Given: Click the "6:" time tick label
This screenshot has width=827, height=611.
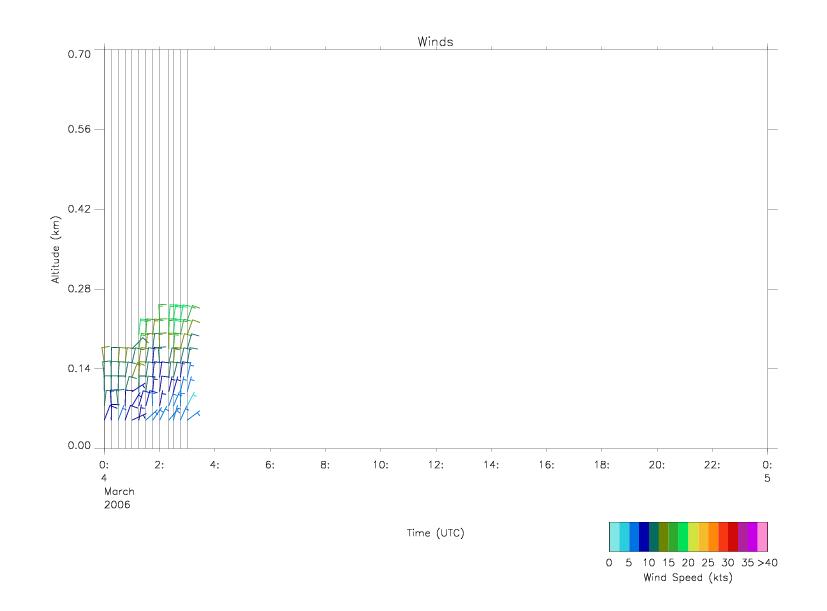Looking at the screenshot, I should (270, 465).
